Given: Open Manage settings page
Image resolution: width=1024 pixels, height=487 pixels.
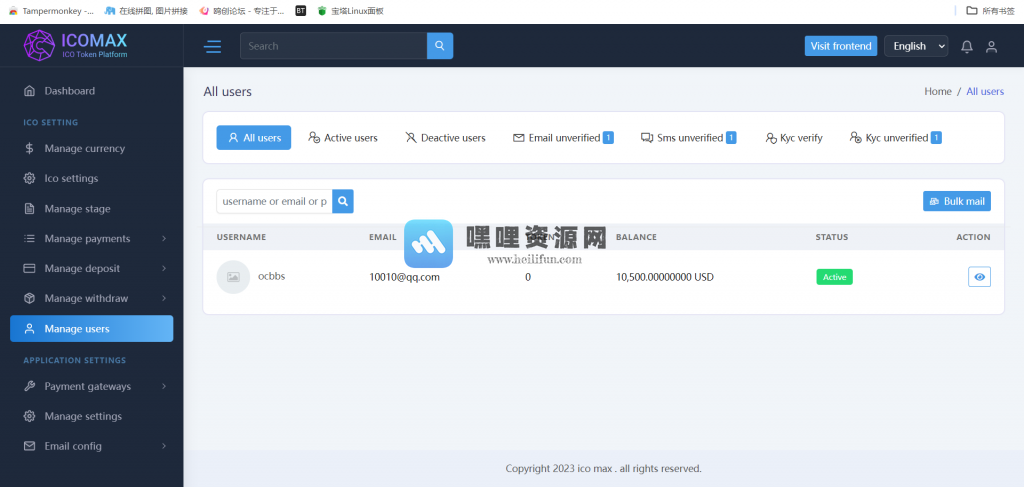Looking at the screenshot, I should [x=91, y=416].
